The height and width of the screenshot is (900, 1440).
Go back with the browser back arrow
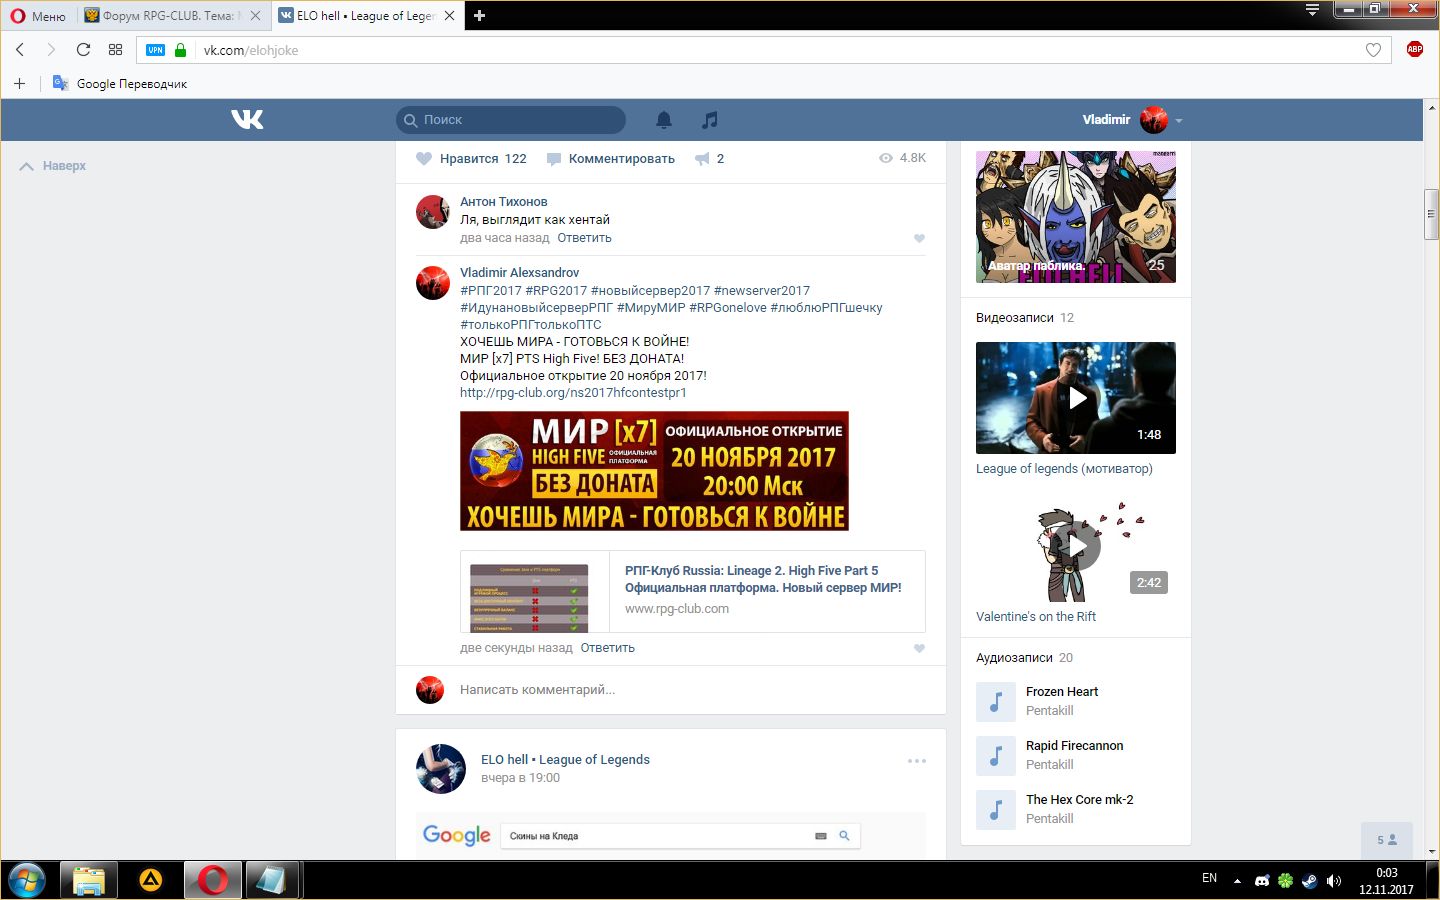click(x=20, y=50)
